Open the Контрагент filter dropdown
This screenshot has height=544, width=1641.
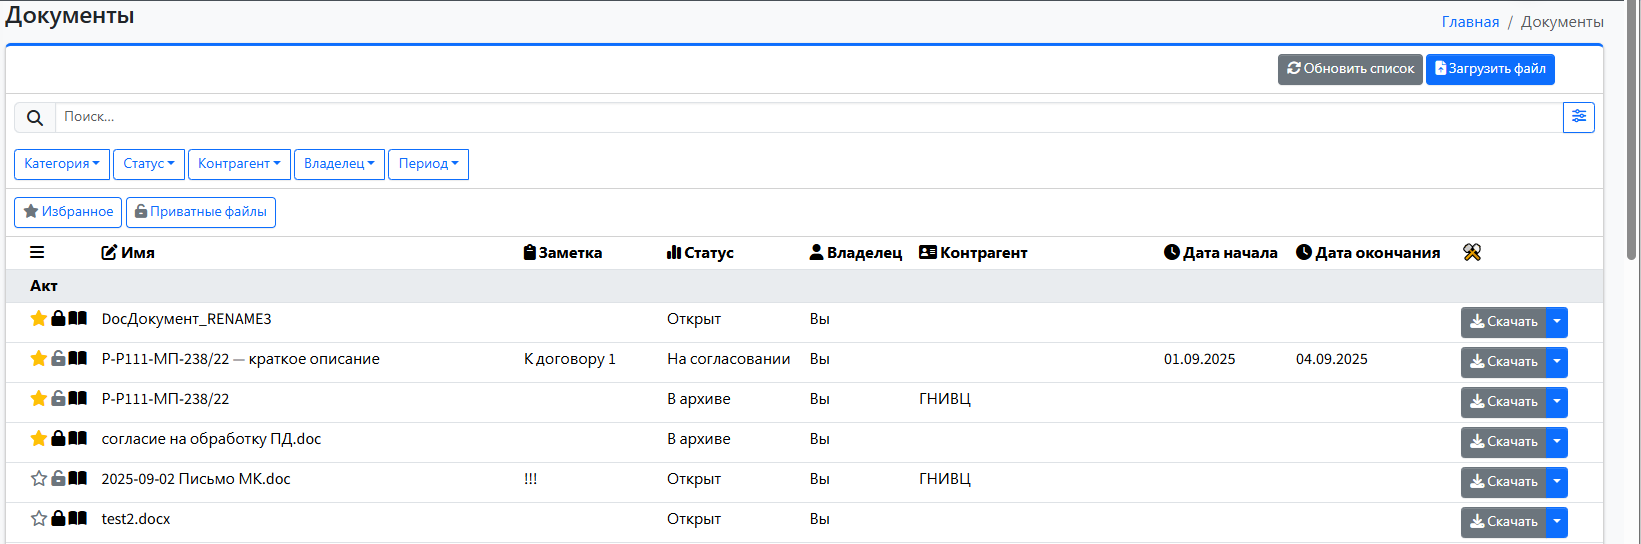tap(239, 164)
